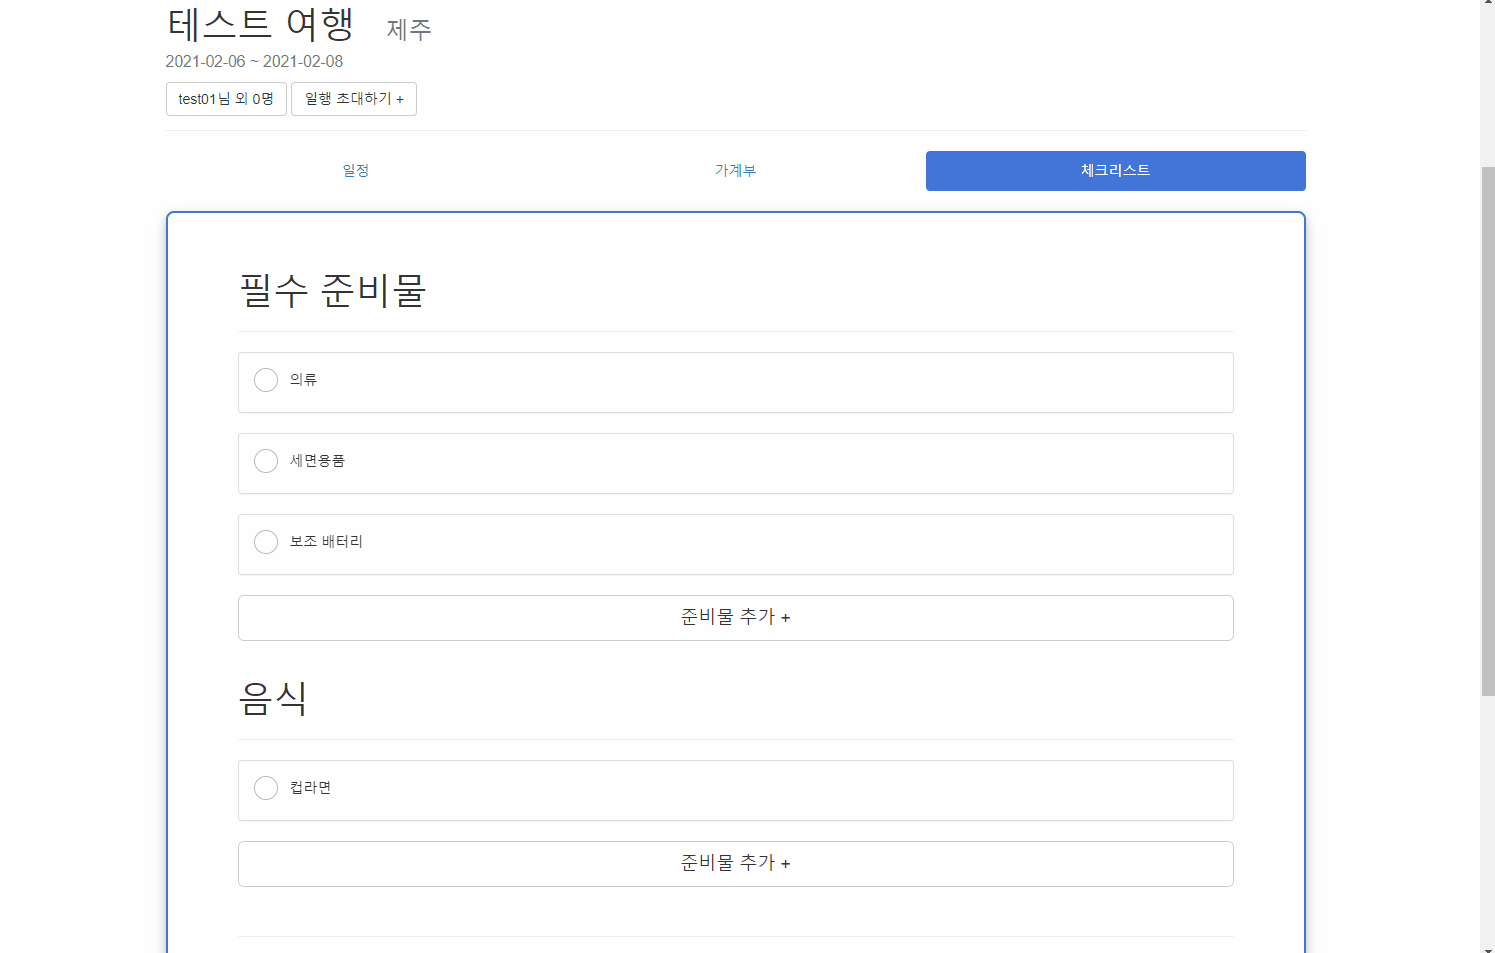This screenshot has height=953, width=1495.
Task: Click the vertical scrollbar thumb
Action: pyautogui.click(x=1488, y=430)
